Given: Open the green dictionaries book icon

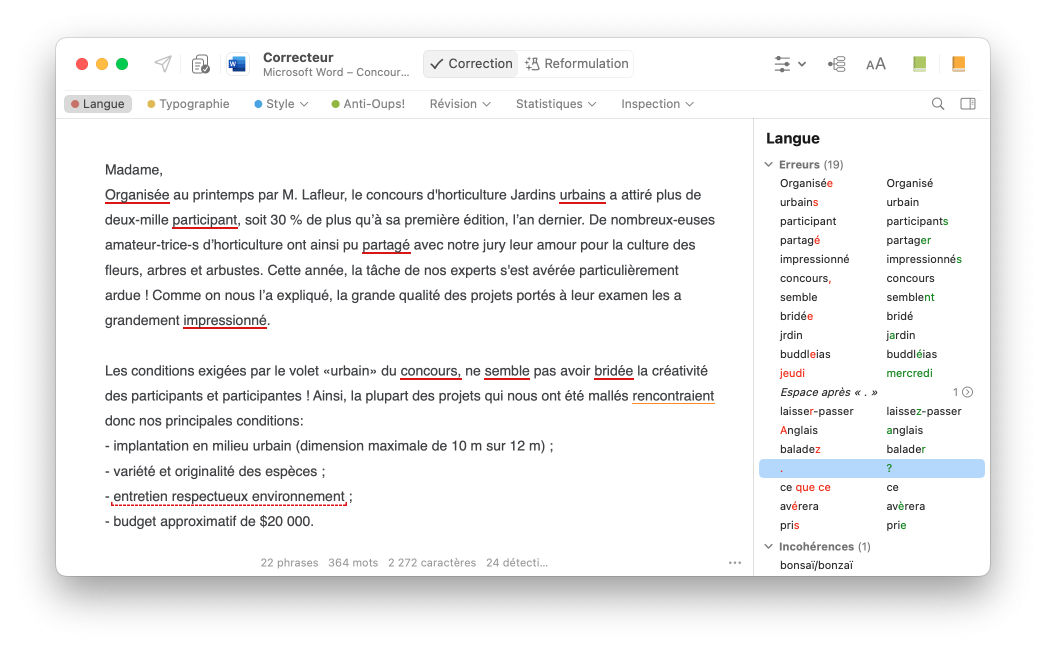Looking at the screenshot, I should [919, 64].
